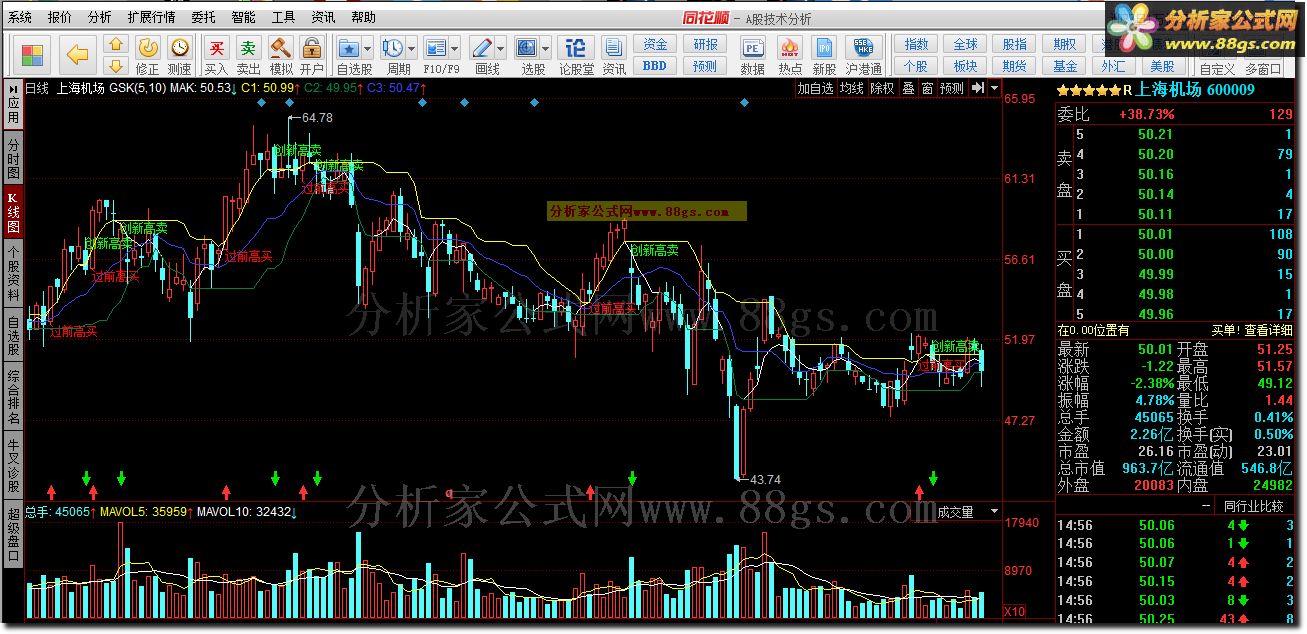Toggle 窗 multi-window chart mode
Image resolution: width=1307 pixels, height=634 pixels.
click(x=927, y=88)
